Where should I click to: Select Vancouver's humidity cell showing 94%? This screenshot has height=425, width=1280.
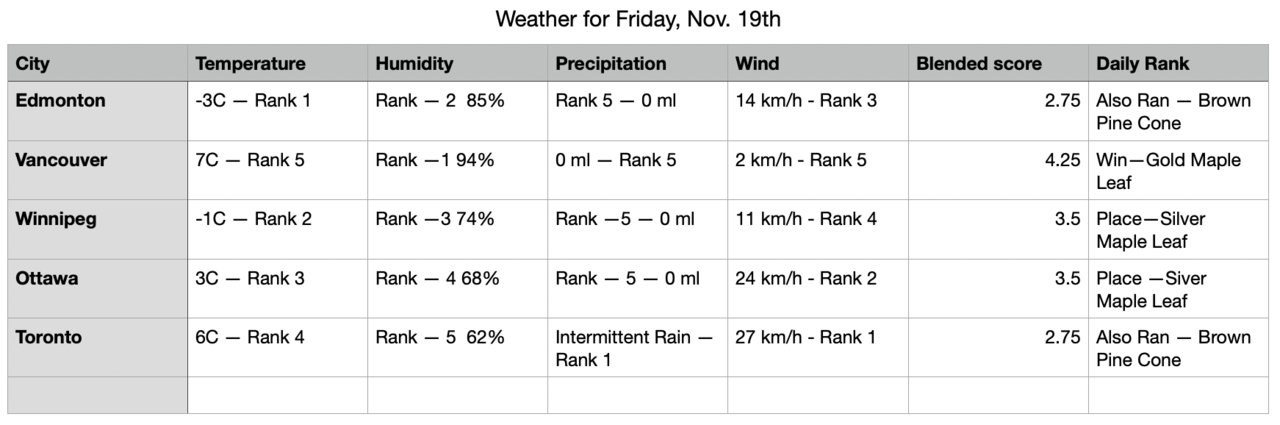point(457,171)
